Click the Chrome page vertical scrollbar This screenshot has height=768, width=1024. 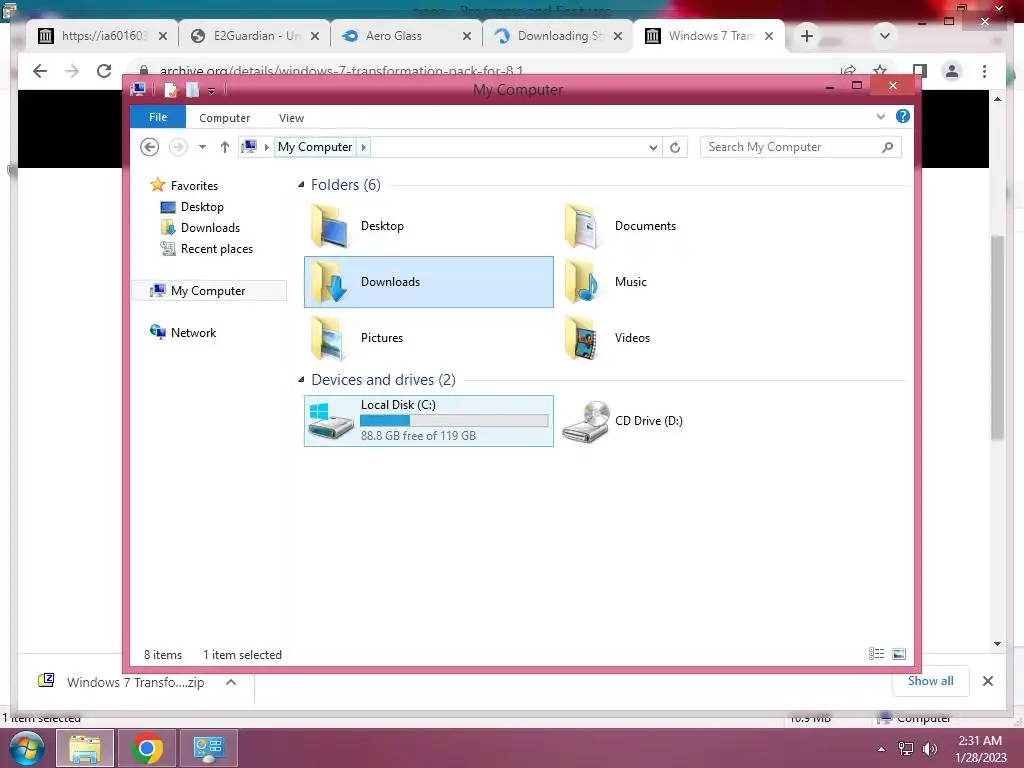pos(997,340)
